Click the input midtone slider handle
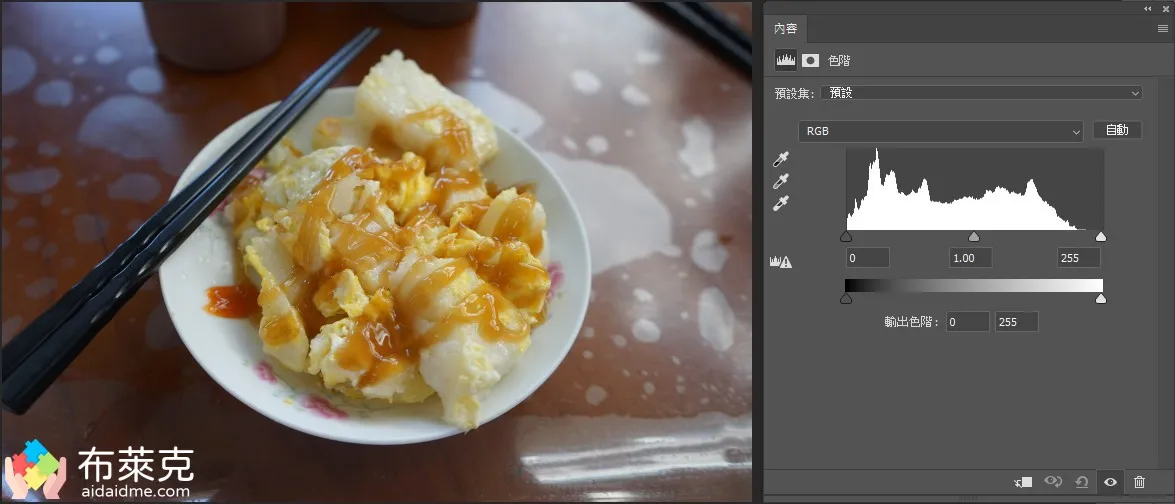The width and height of the screenshot is (1175, 504). point(973,237)
